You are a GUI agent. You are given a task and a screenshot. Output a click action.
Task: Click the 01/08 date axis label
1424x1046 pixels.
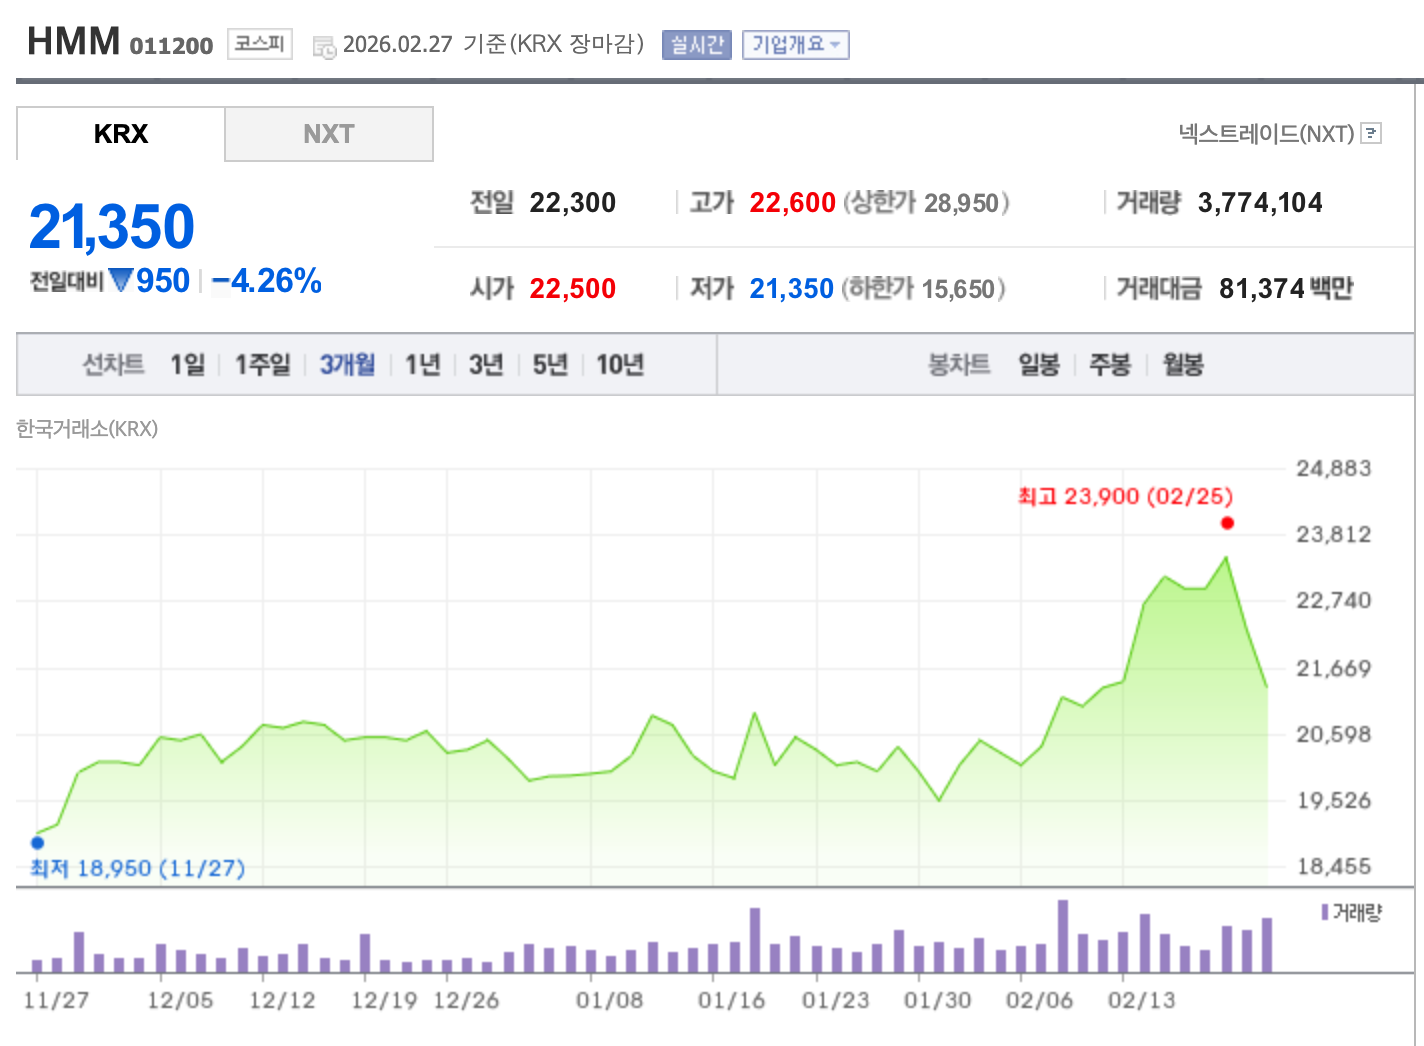pyautogui.click(x=609, y=1000)
